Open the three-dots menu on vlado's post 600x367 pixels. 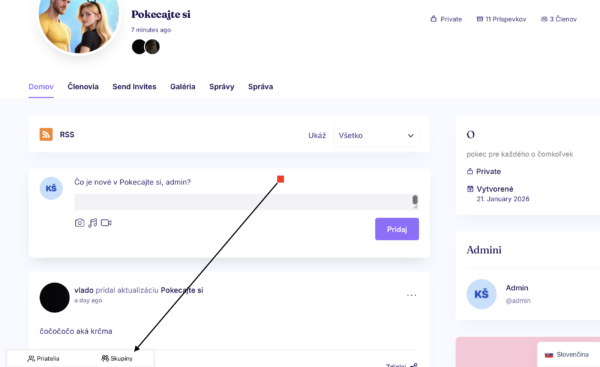[411, 295]
